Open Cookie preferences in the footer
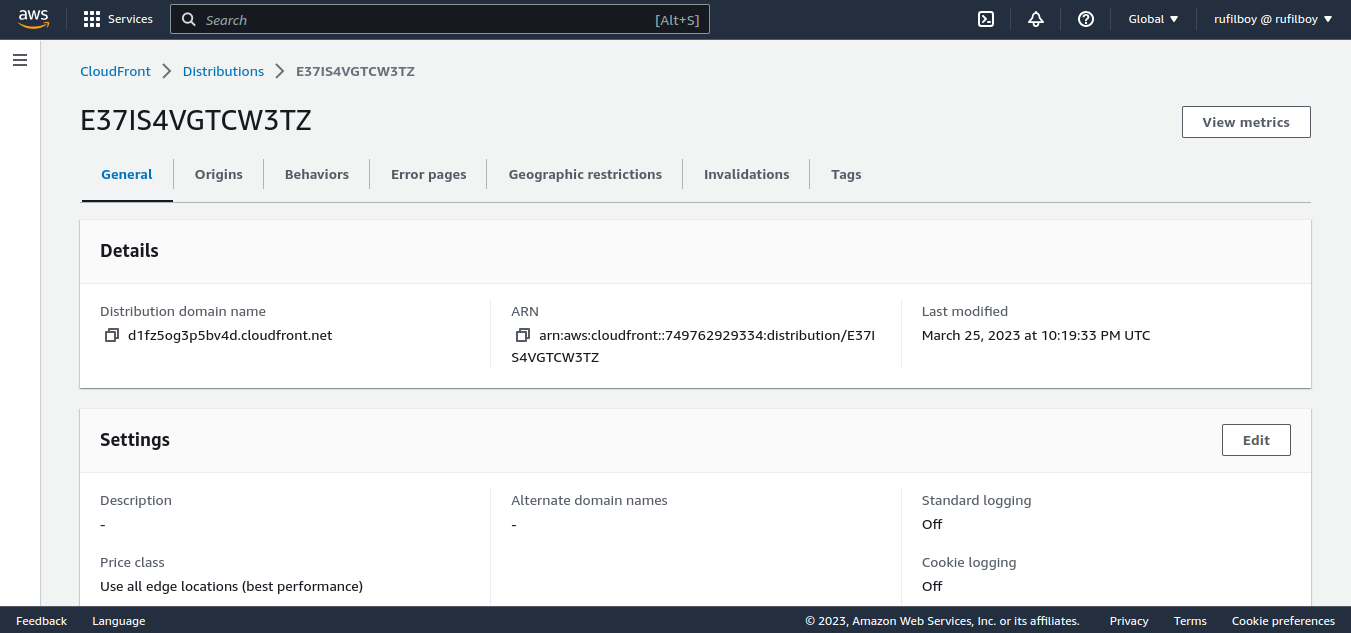 coord(1283,620)
